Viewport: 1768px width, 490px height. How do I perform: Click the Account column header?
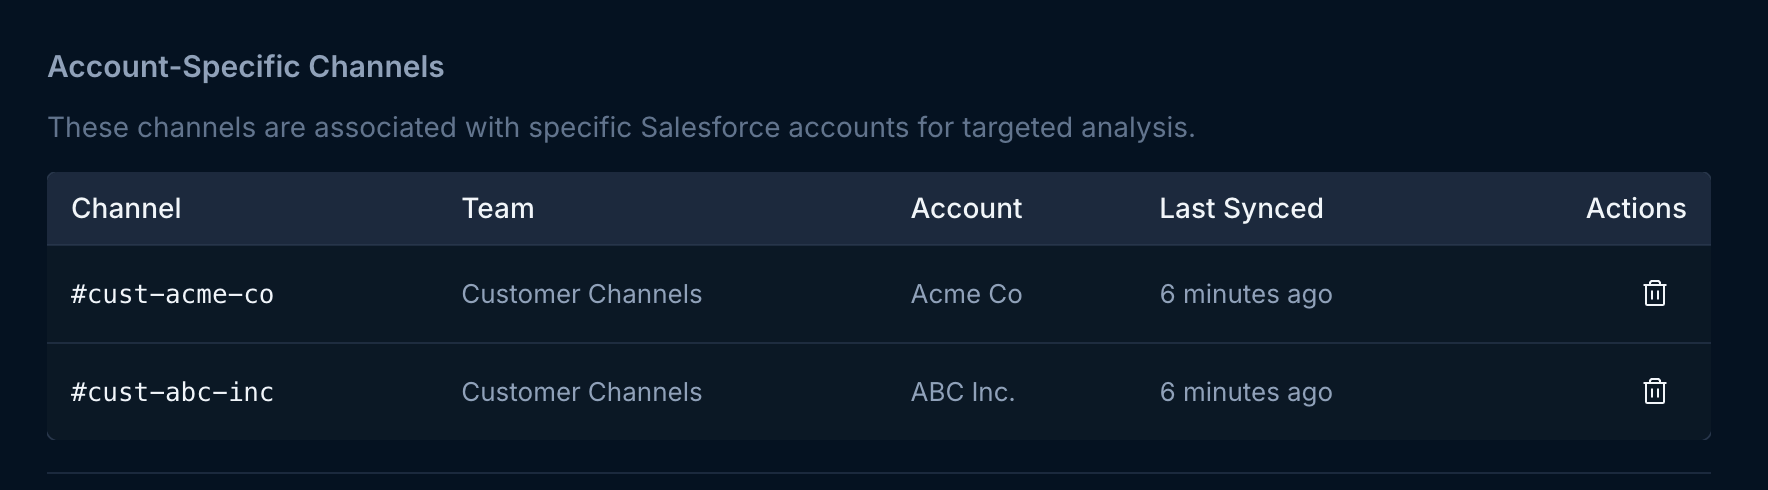(966, 208)
